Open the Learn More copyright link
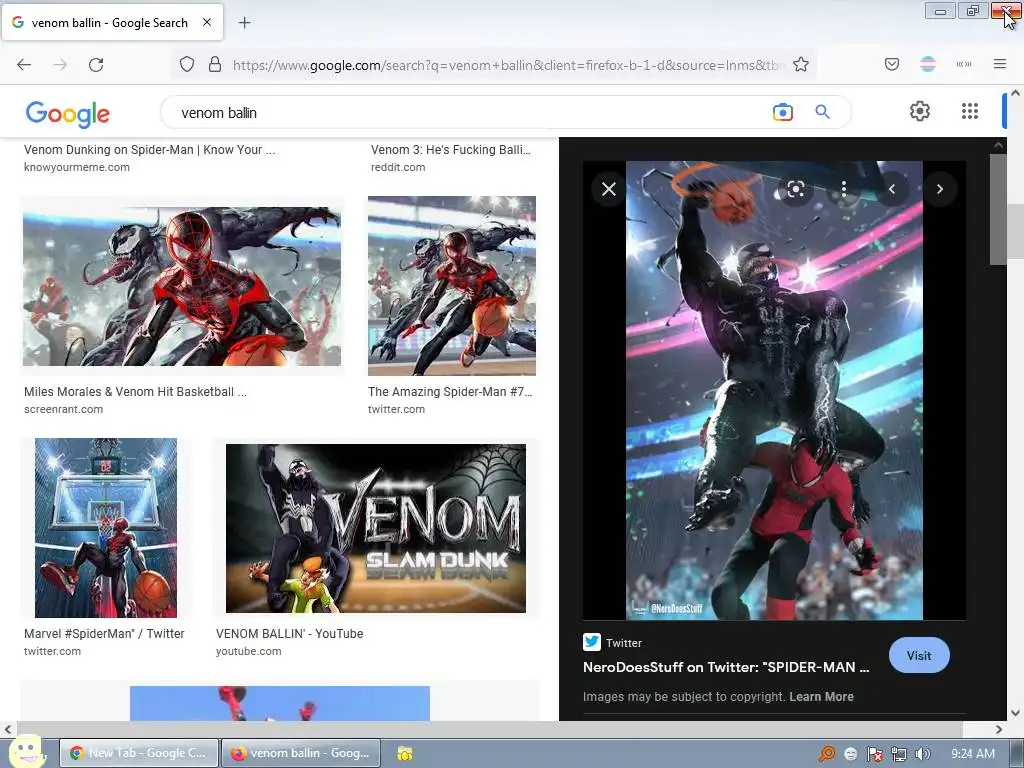Viewport: 1024px width, 768px height. click(821, 697)
